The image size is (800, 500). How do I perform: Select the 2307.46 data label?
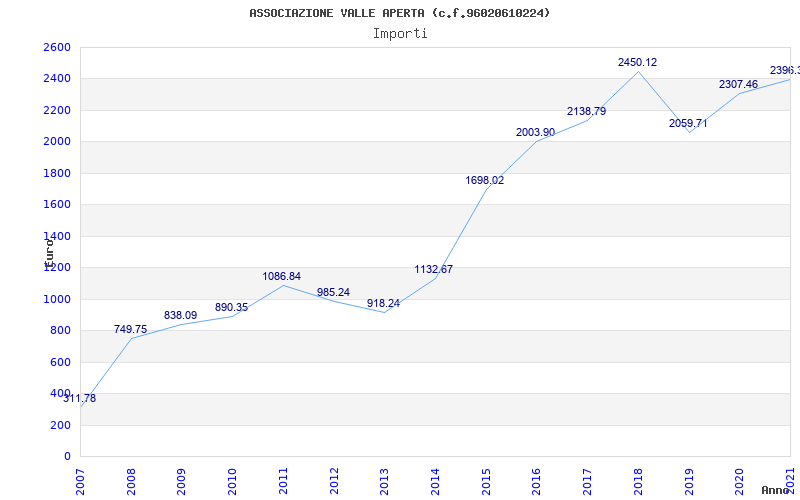coord(738,85)
